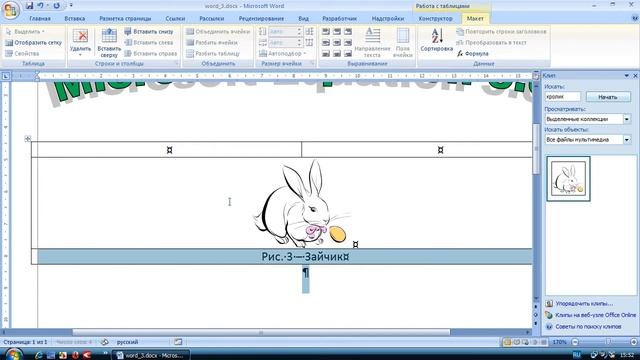Switch to the Вид tab
The image size is (640, 360).
(x=303, y=18)
